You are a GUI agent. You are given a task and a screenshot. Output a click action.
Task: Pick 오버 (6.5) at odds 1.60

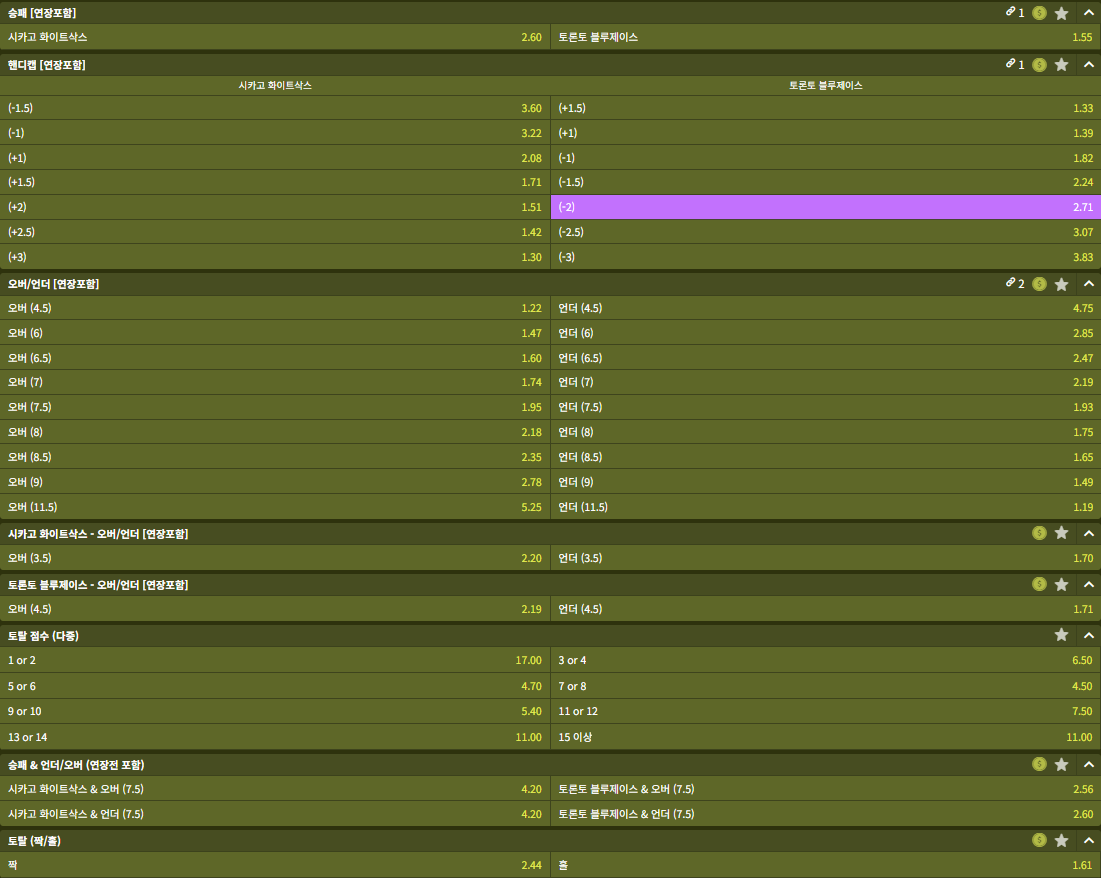tap(275, 358)
